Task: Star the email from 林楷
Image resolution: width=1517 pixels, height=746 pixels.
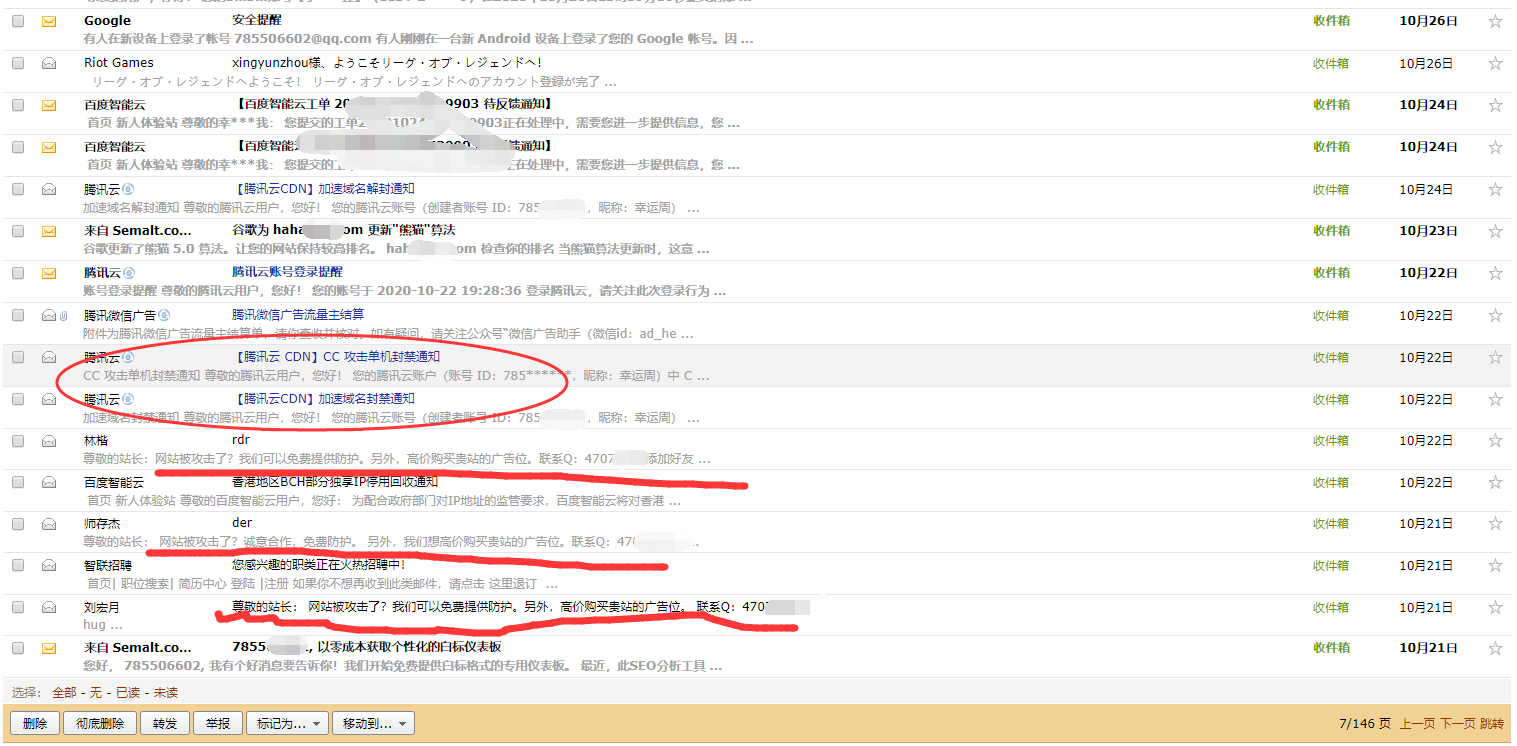Action: point(1495,440)
